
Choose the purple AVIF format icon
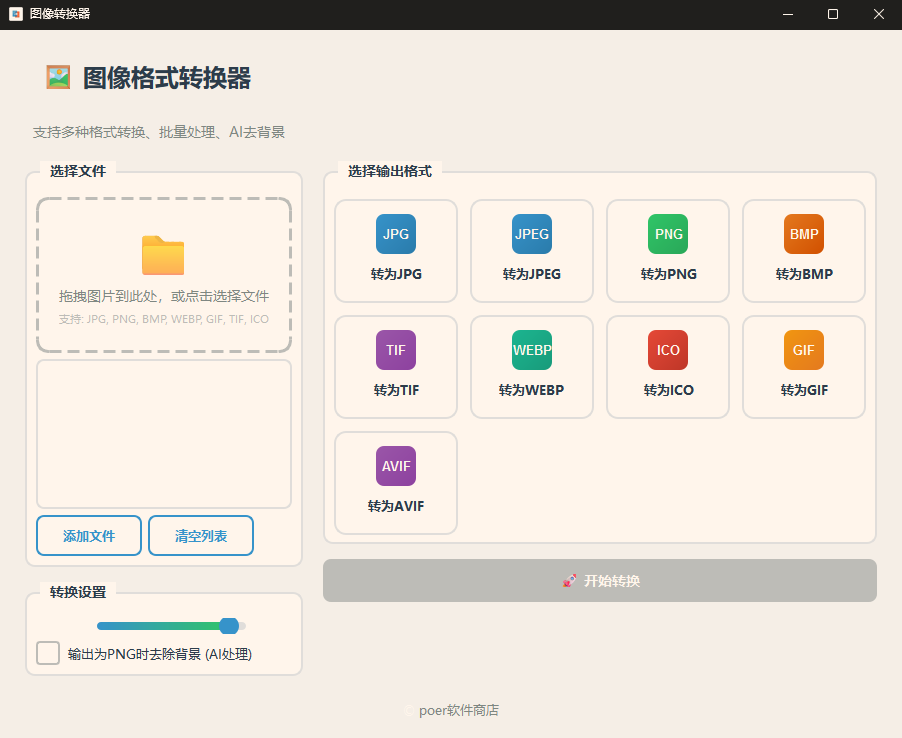pyautogui.click(x=396, y=466)
